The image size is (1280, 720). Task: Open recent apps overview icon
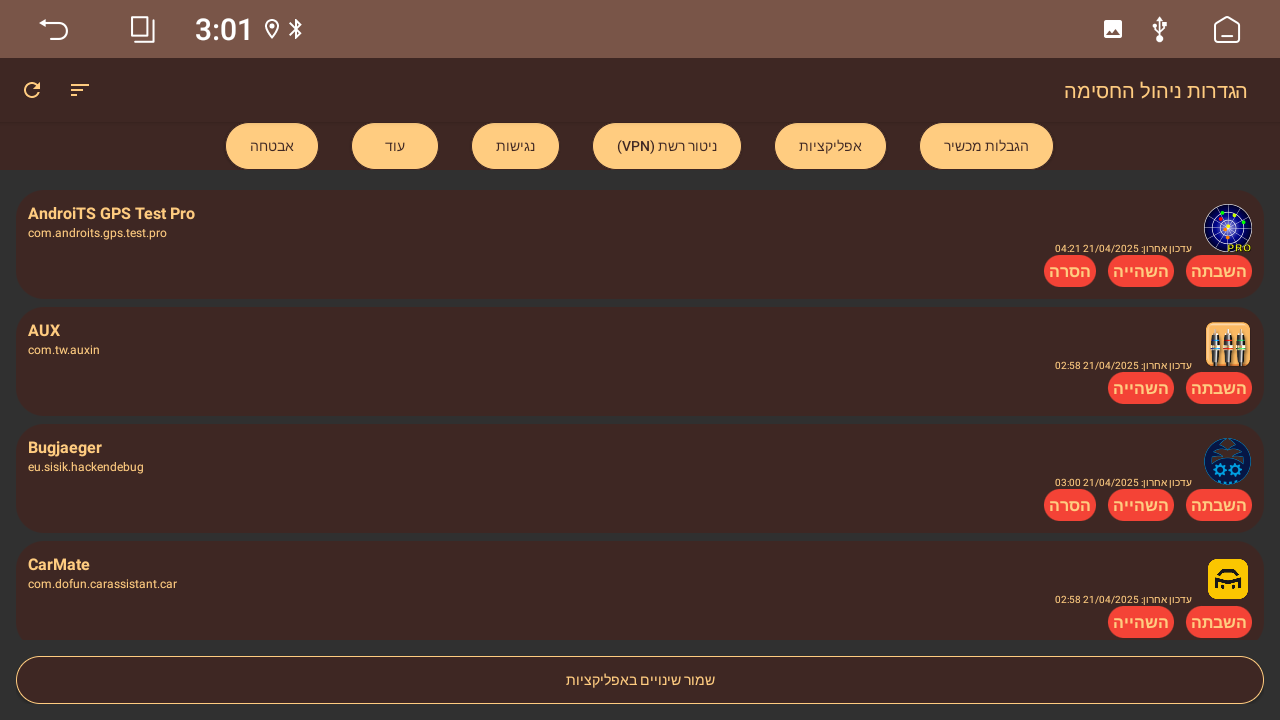pyautogui.click(x=143, y=29)
